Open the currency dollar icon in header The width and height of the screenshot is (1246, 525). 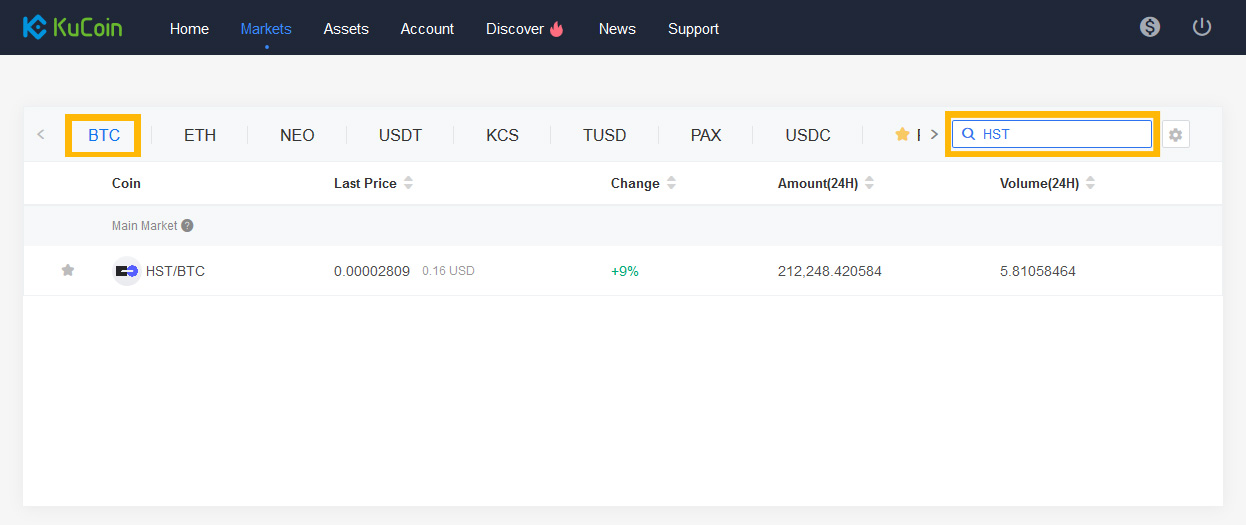(1150, 27)
